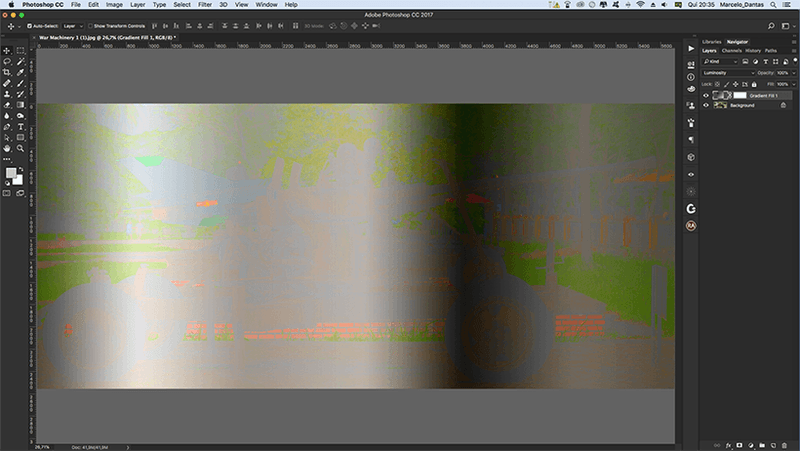
Task: Open the Edit Toolbar three-dots button
Action: coord(7,159)
